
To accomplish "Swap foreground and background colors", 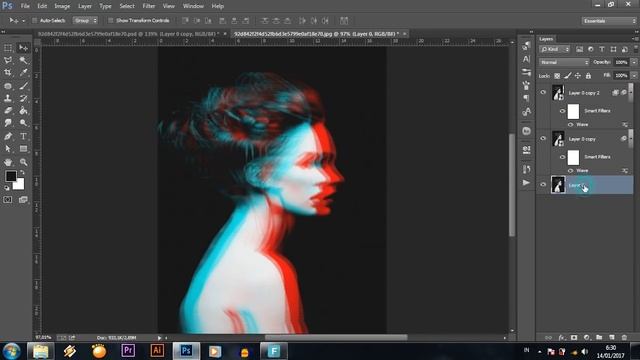I will (22, 173).
